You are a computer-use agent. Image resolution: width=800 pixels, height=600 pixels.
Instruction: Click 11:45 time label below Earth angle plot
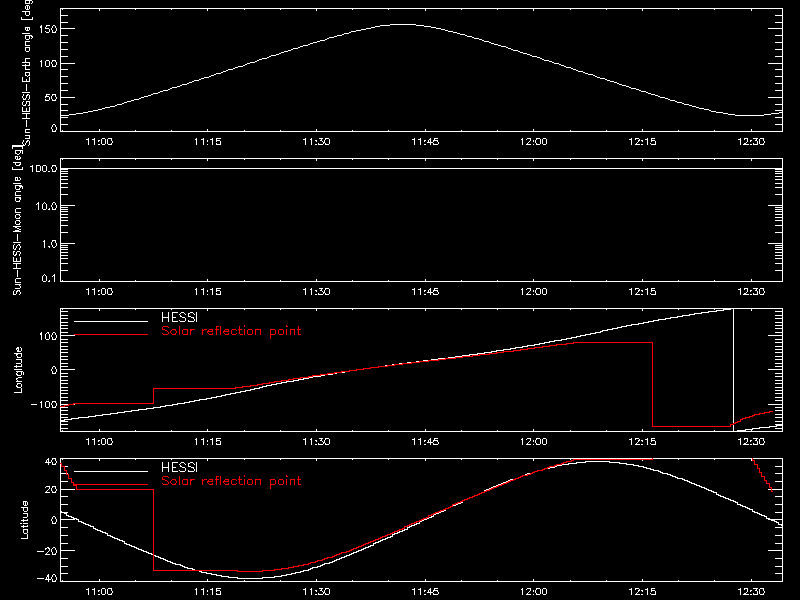pos(425,142)
